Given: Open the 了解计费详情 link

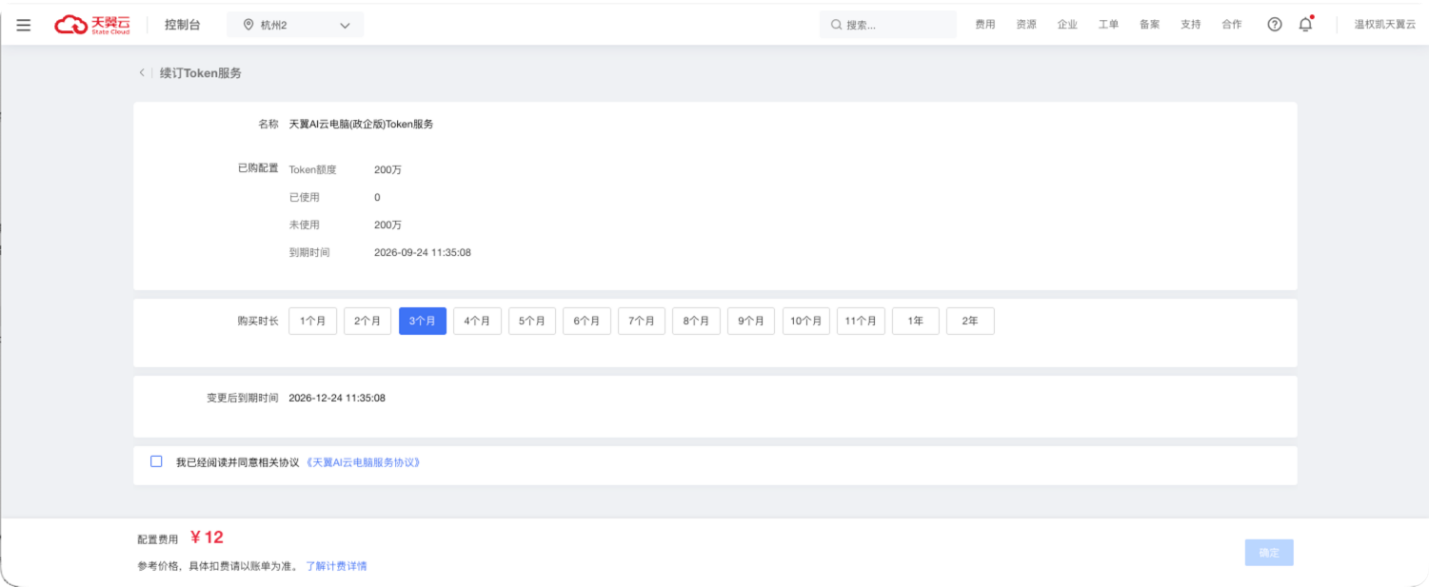Looking at the screenshot, I should pyautogui.click(x=336, y=566).
